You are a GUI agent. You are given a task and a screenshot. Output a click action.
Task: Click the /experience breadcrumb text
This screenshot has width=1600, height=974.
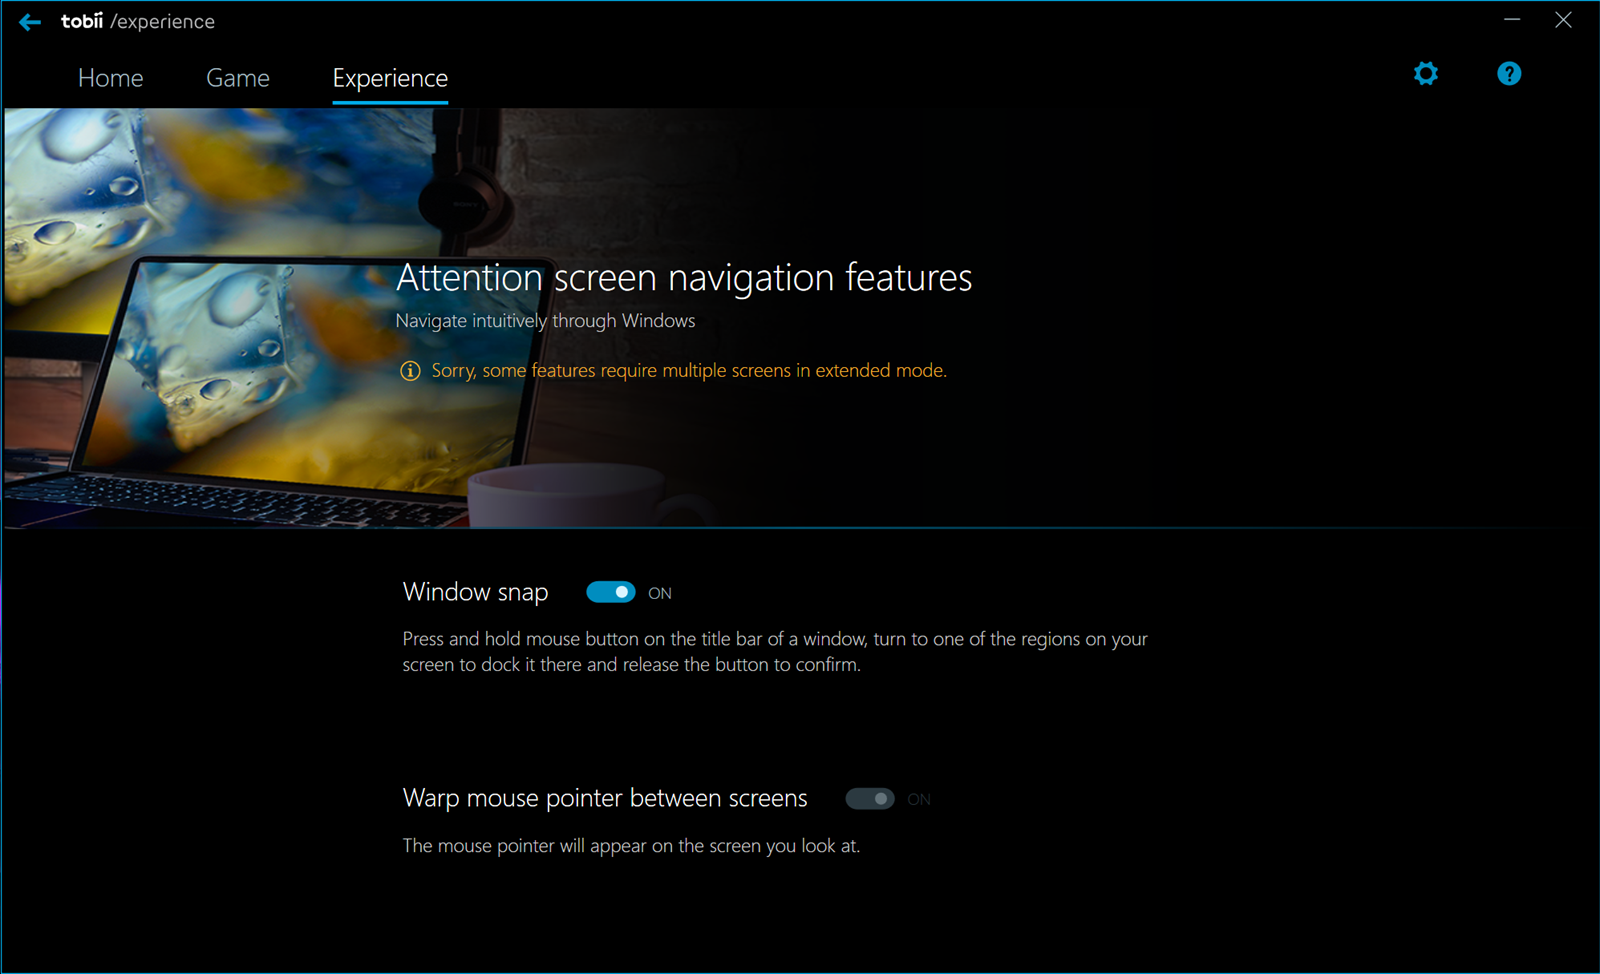pos(163,22)
